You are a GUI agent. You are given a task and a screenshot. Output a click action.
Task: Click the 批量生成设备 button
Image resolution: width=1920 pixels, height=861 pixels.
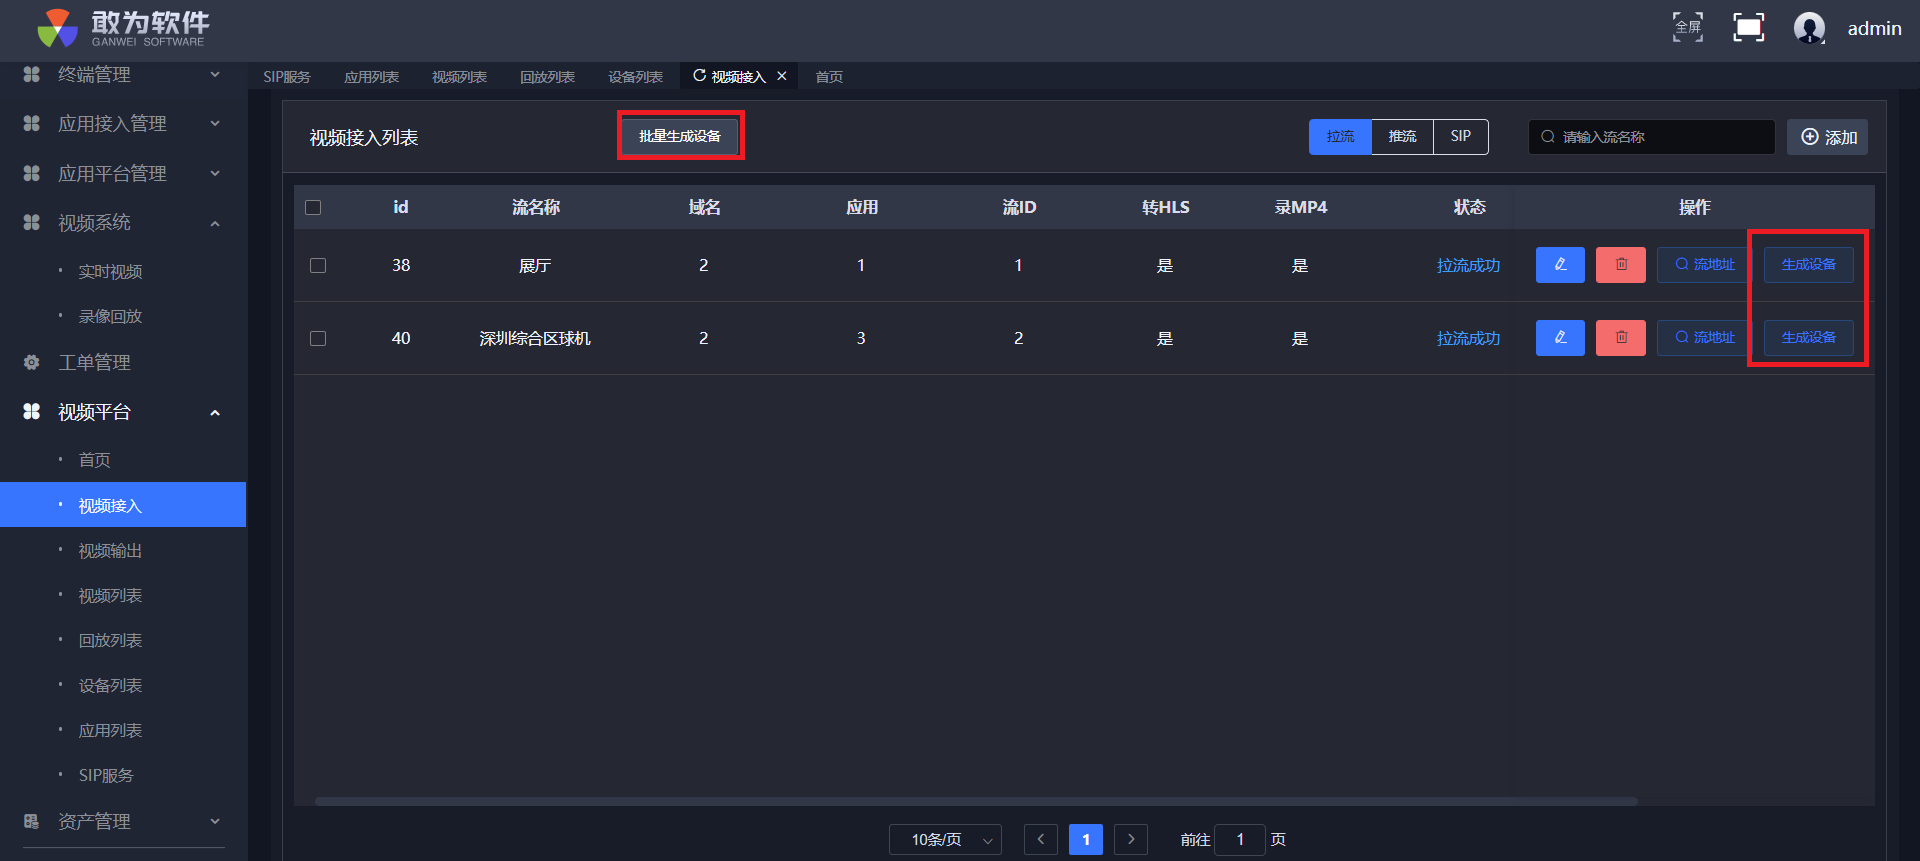680,136
